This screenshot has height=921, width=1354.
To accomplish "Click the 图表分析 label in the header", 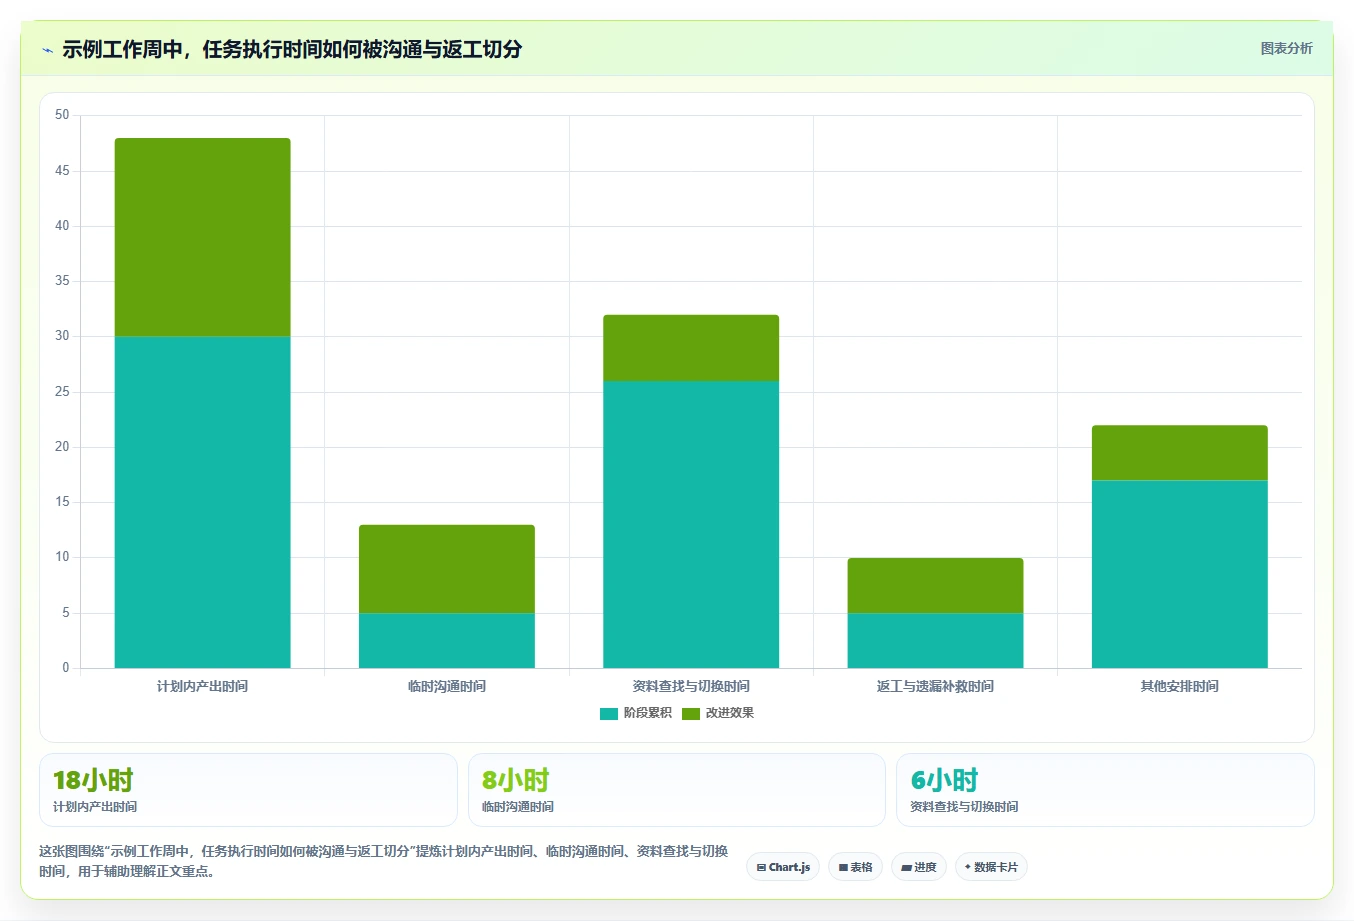I will pyautogui.click(x=1286, y=48).
